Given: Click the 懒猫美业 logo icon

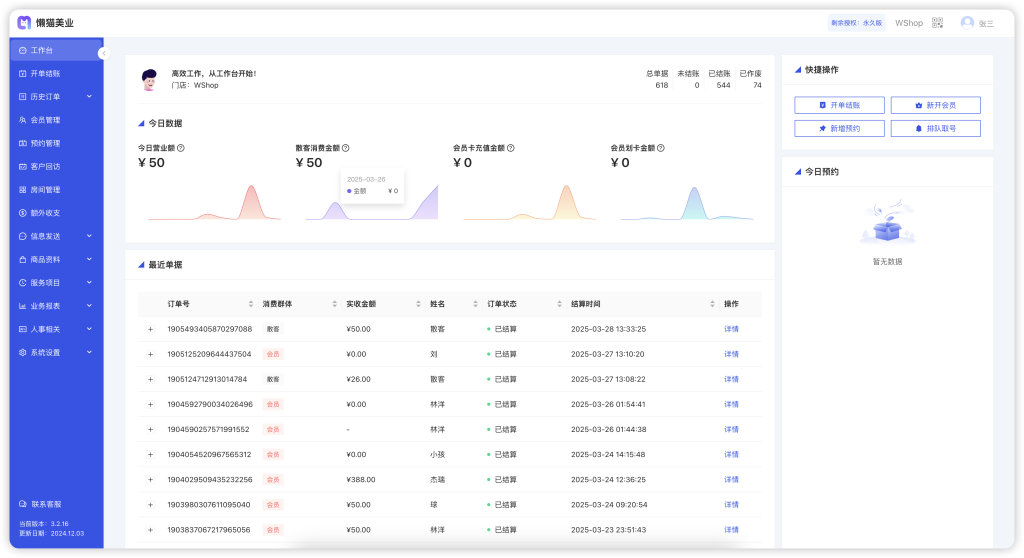Looking at the screenshot, I should [24, 23].
